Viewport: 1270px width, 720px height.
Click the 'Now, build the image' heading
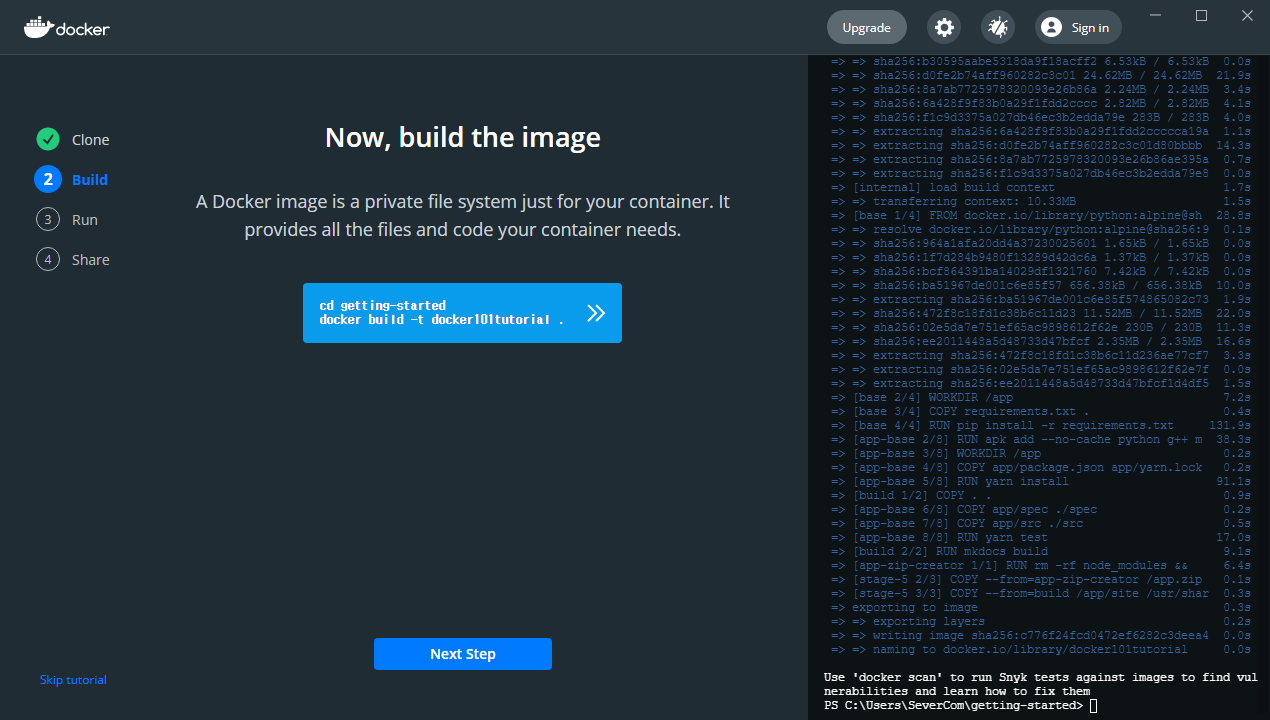pyautogui.click(x=463, y=137)
